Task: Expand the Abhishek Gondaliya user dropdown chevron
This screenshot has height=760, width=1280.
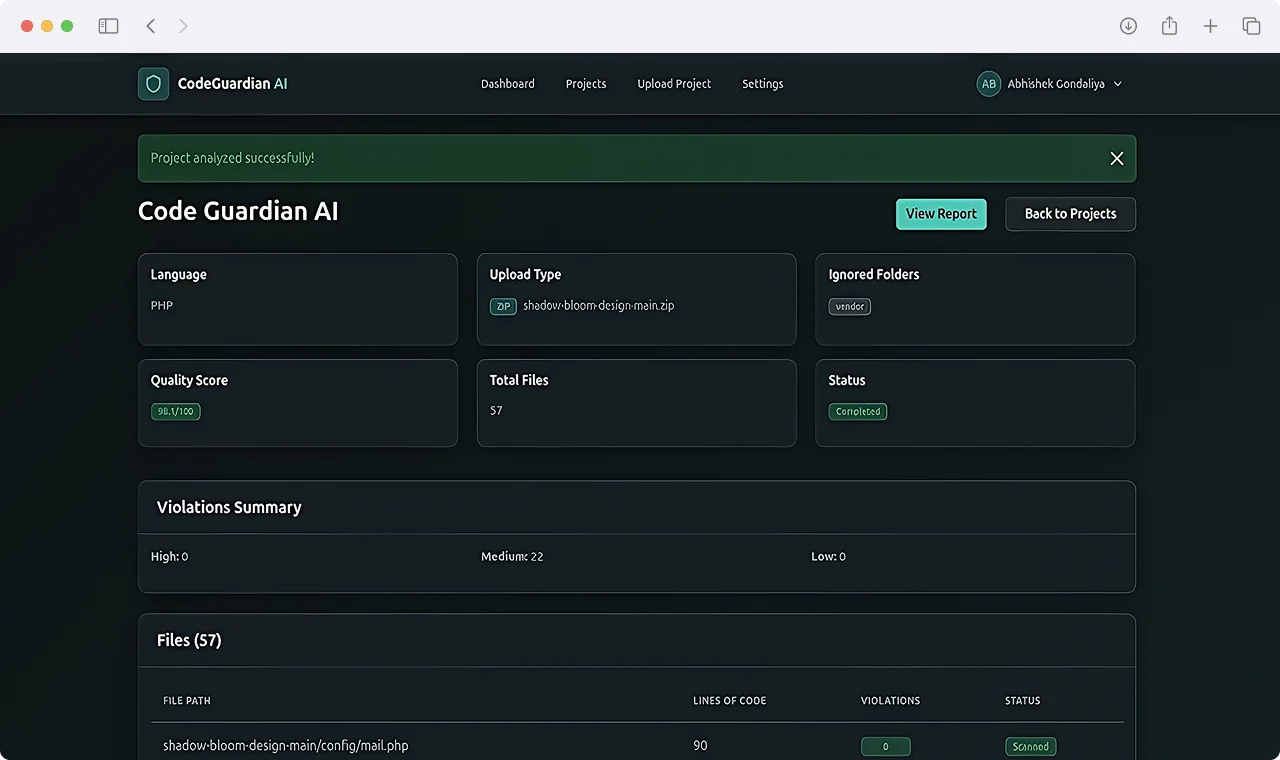Action: pos(1118,84)
